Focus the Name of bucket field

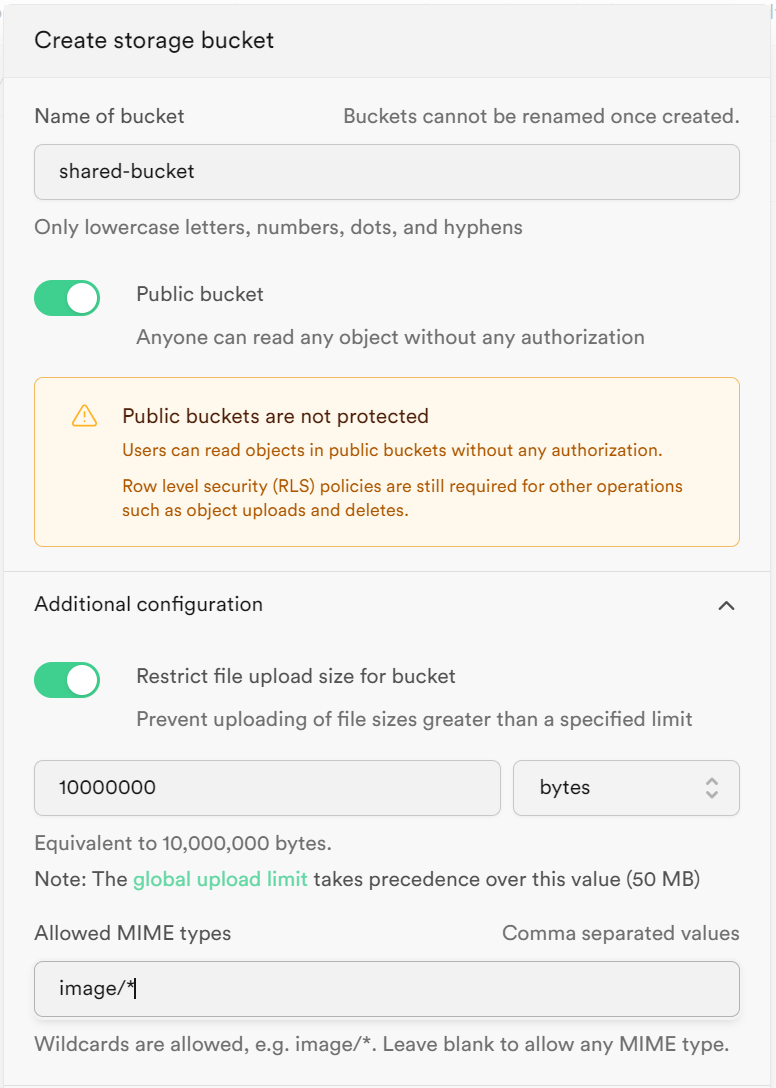[x=386, y=172]
